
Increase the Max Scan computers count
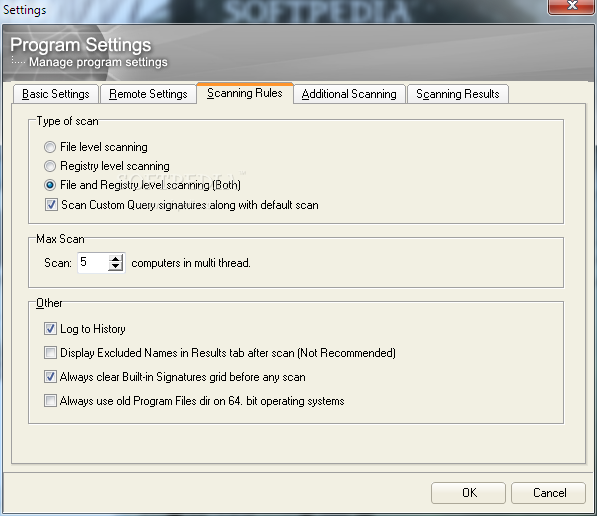(115, 259)
